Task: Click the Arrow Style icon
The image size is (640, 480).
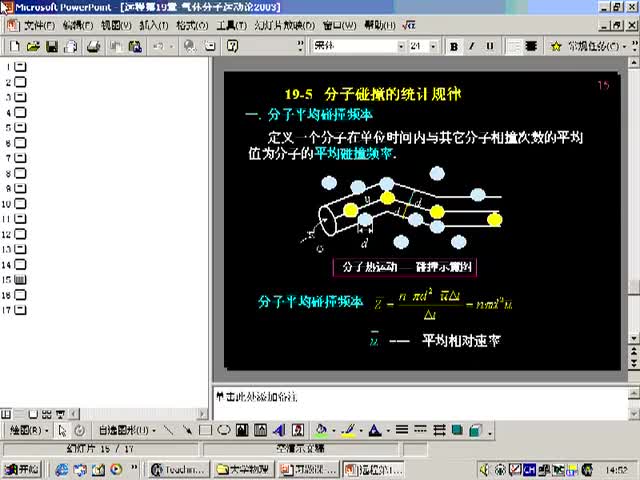Action: point(439,430)
